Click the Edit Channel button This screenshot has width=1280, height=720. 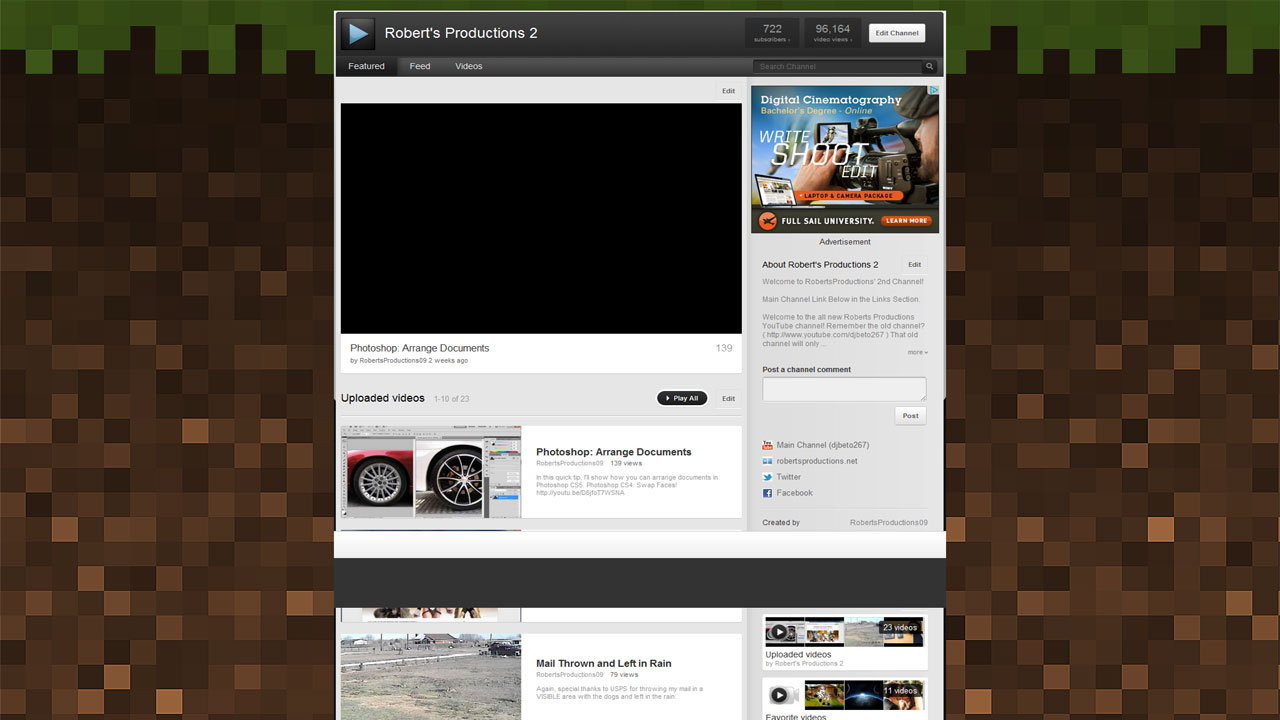897,33
